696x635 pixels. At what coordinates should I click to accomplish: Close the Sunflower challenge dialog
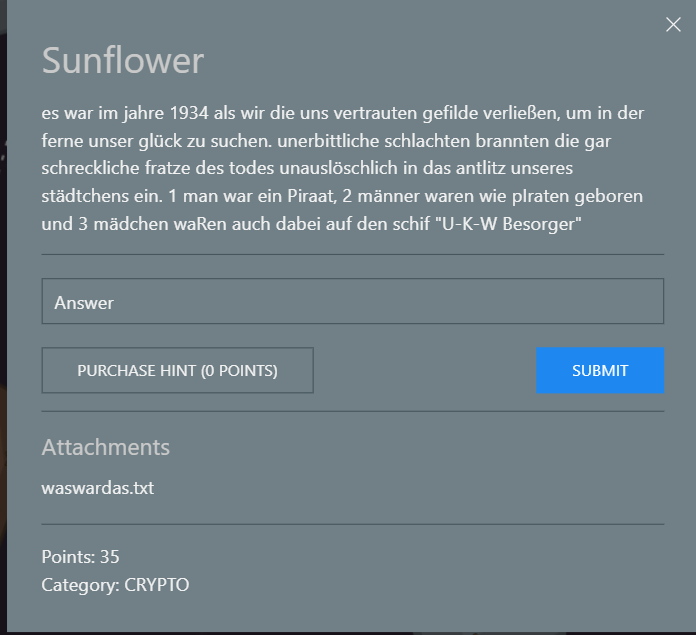point(673,24)
